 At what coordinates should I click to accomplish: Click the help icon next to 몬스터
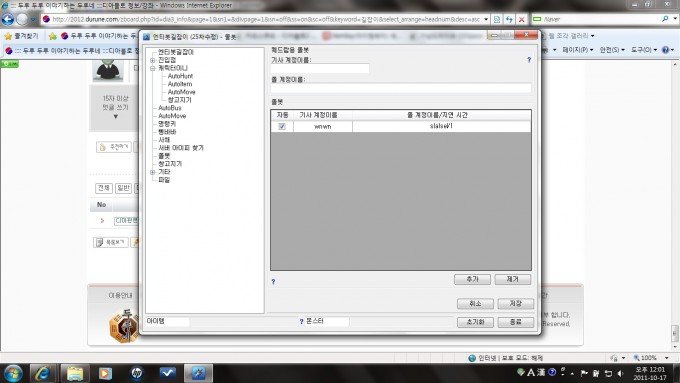coord(301,322)
